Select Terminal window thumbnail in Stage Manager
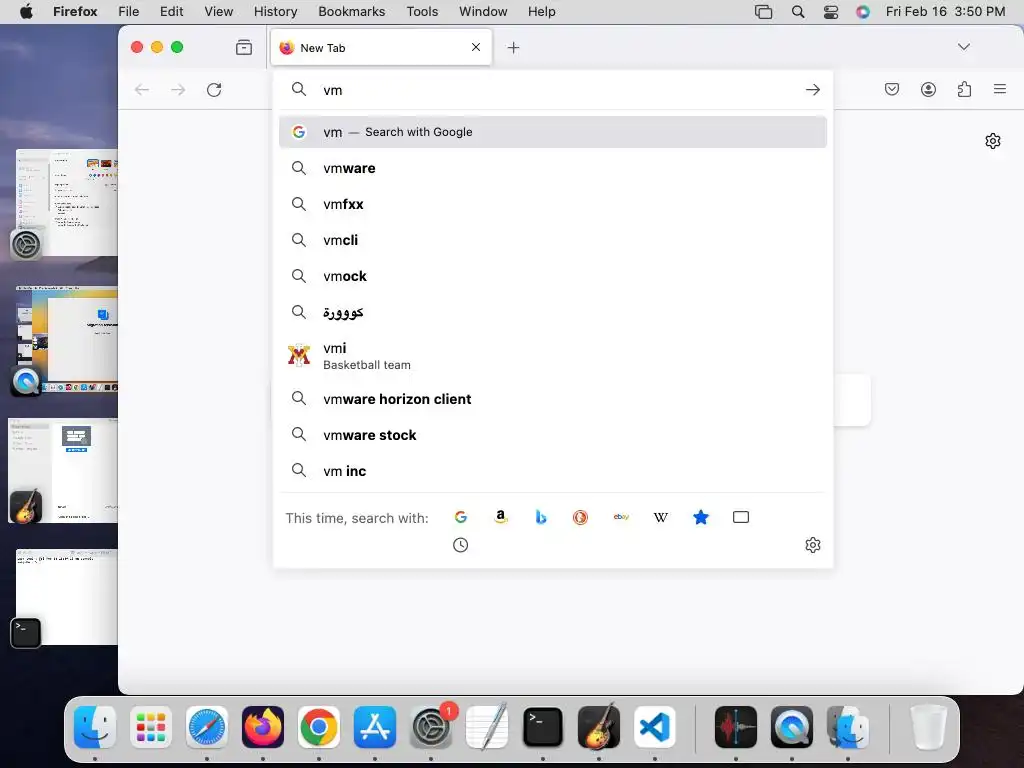The height and width of the screenshot is (768, 1024). click(67, 597)
